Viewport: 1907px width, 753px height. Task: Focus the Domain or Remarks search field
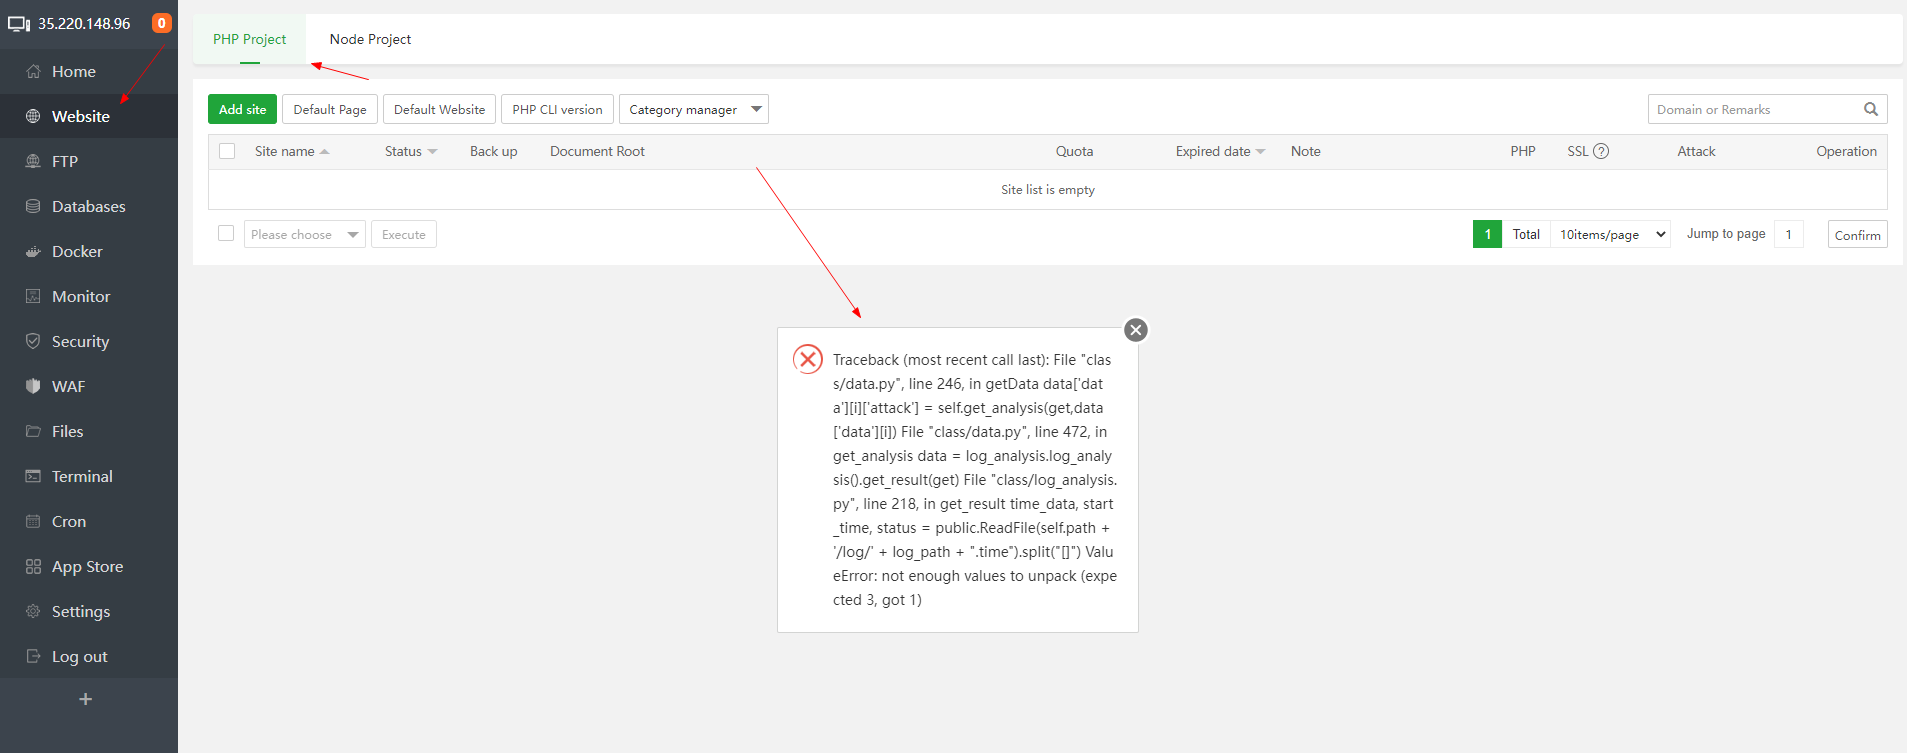[x=1750, y=109]
